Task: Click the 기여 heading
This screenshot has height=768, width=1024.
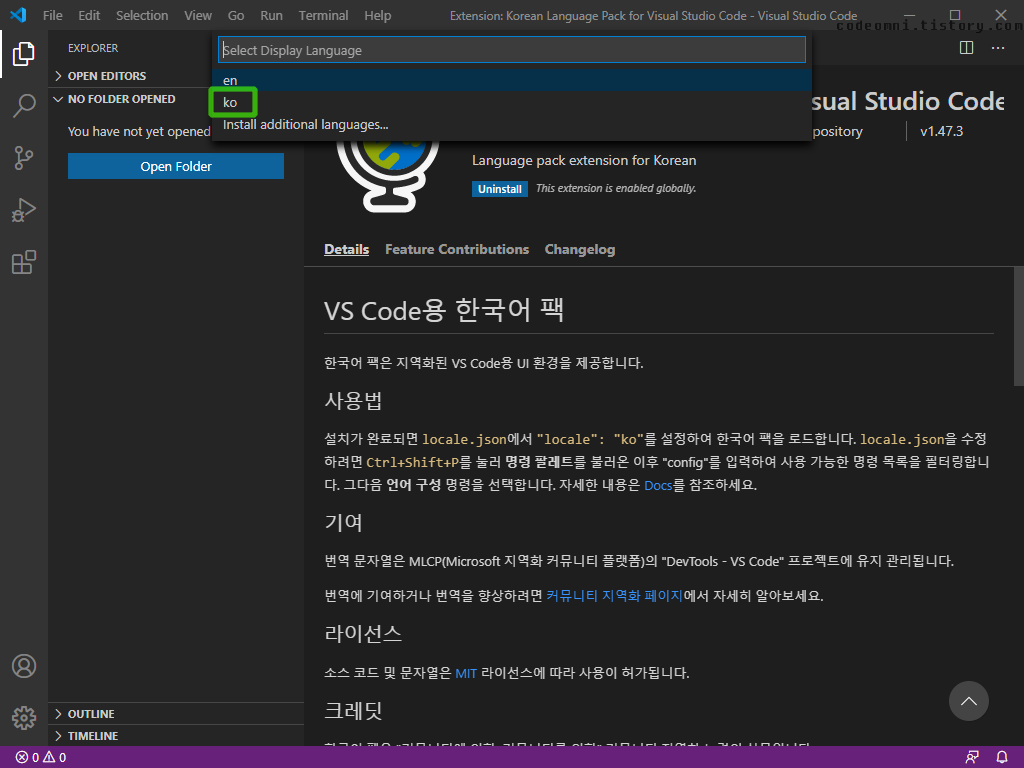Action: click(x=343, y=522)
